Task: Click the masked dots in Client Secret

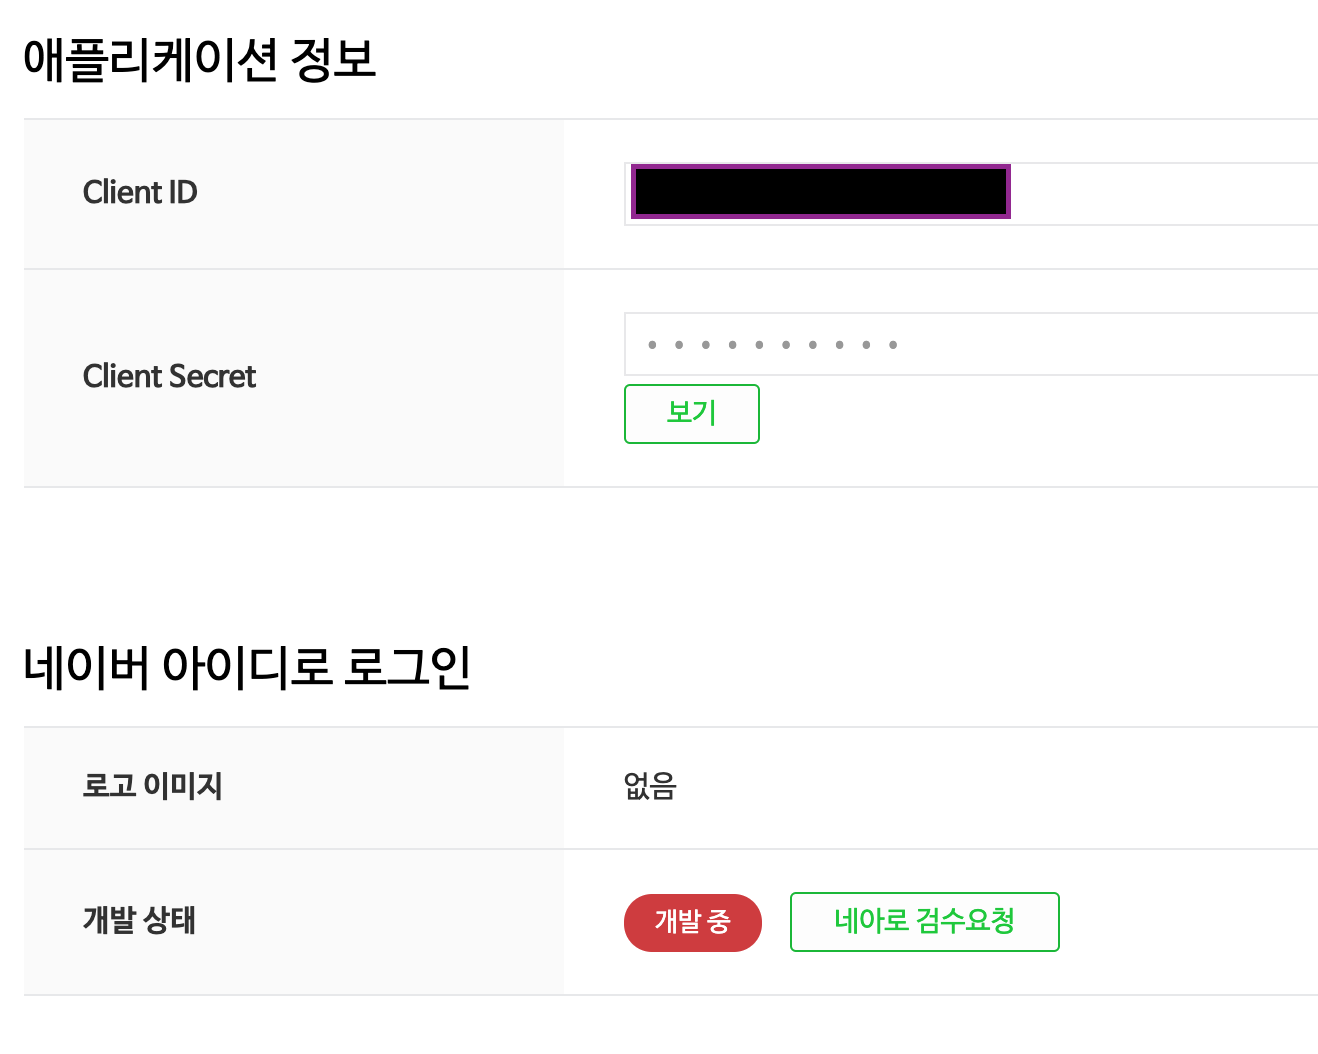Action: [772, 345]
